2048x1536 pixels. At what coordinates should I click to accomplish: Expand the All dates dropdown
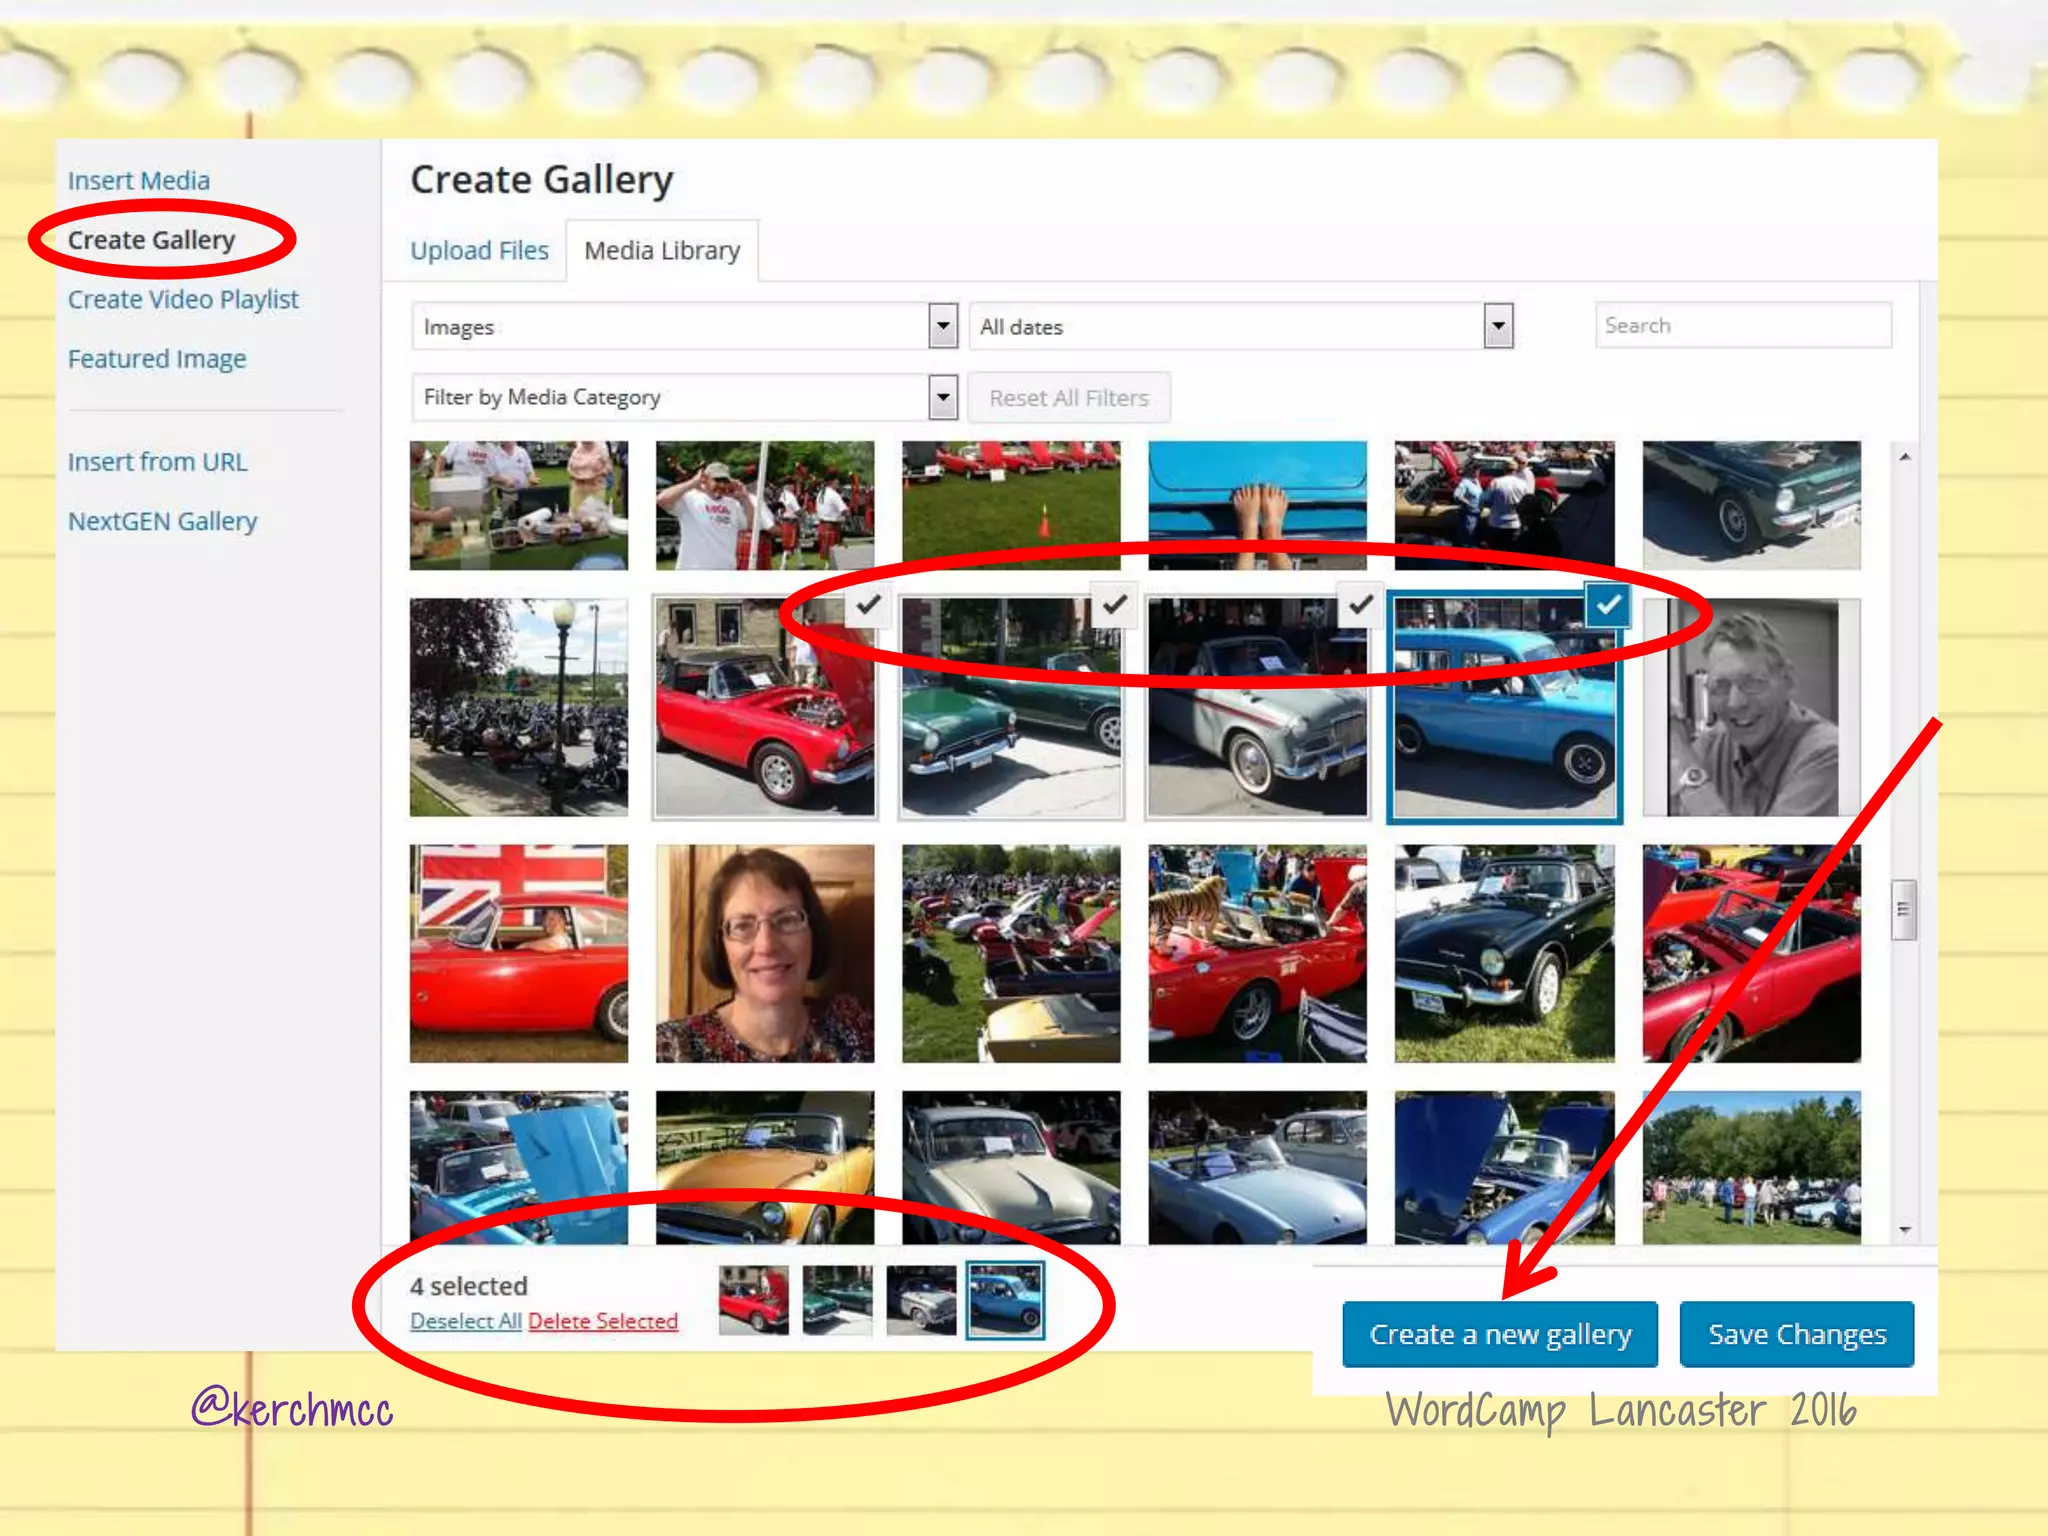tap(1497, 326)
